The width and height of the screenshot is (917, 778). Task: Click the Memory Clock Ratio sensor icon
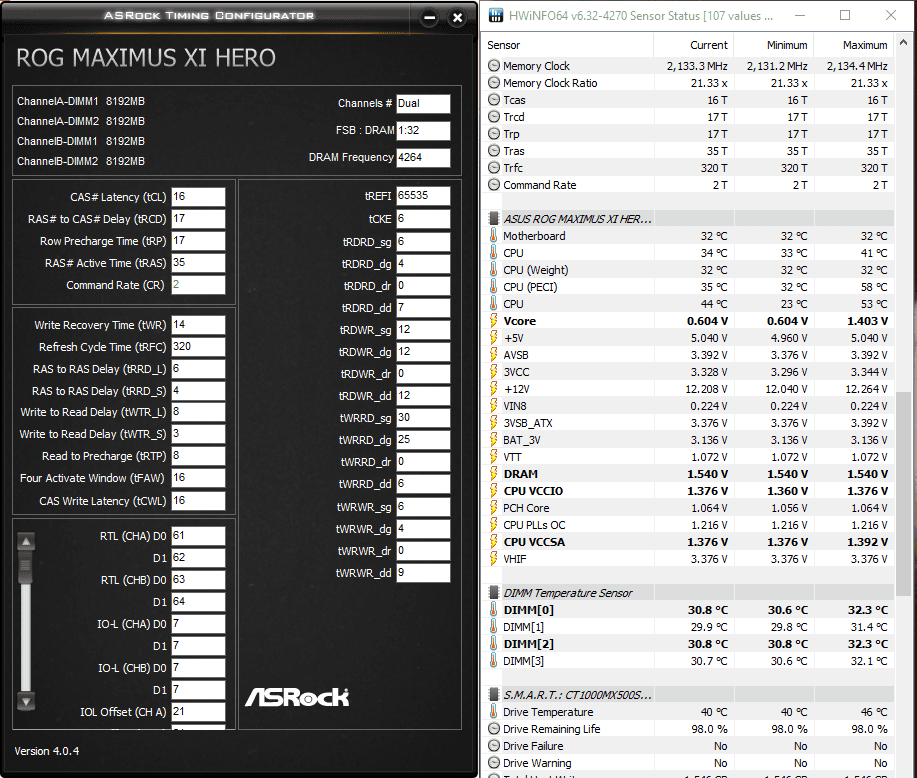coord(494,83)
